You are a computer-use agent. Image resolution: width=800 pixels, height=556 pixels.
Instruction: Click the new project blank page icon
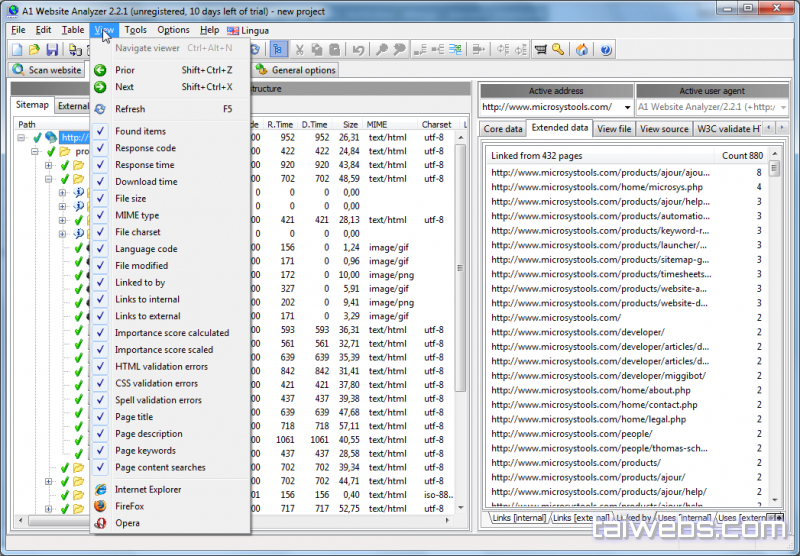pos(17,50)
